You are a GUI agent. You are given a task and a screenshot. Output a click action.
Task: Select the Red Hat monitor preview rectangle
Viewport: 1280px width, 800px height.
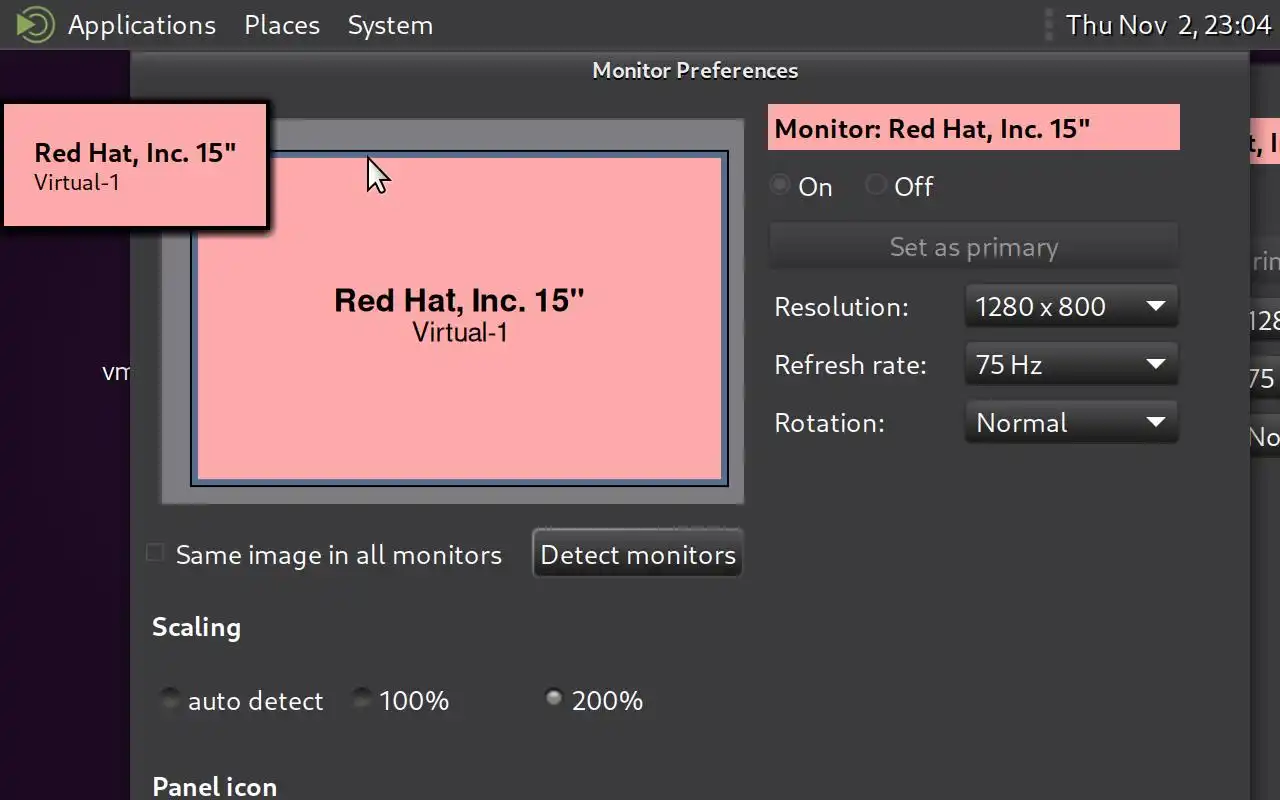coord(460,318)
